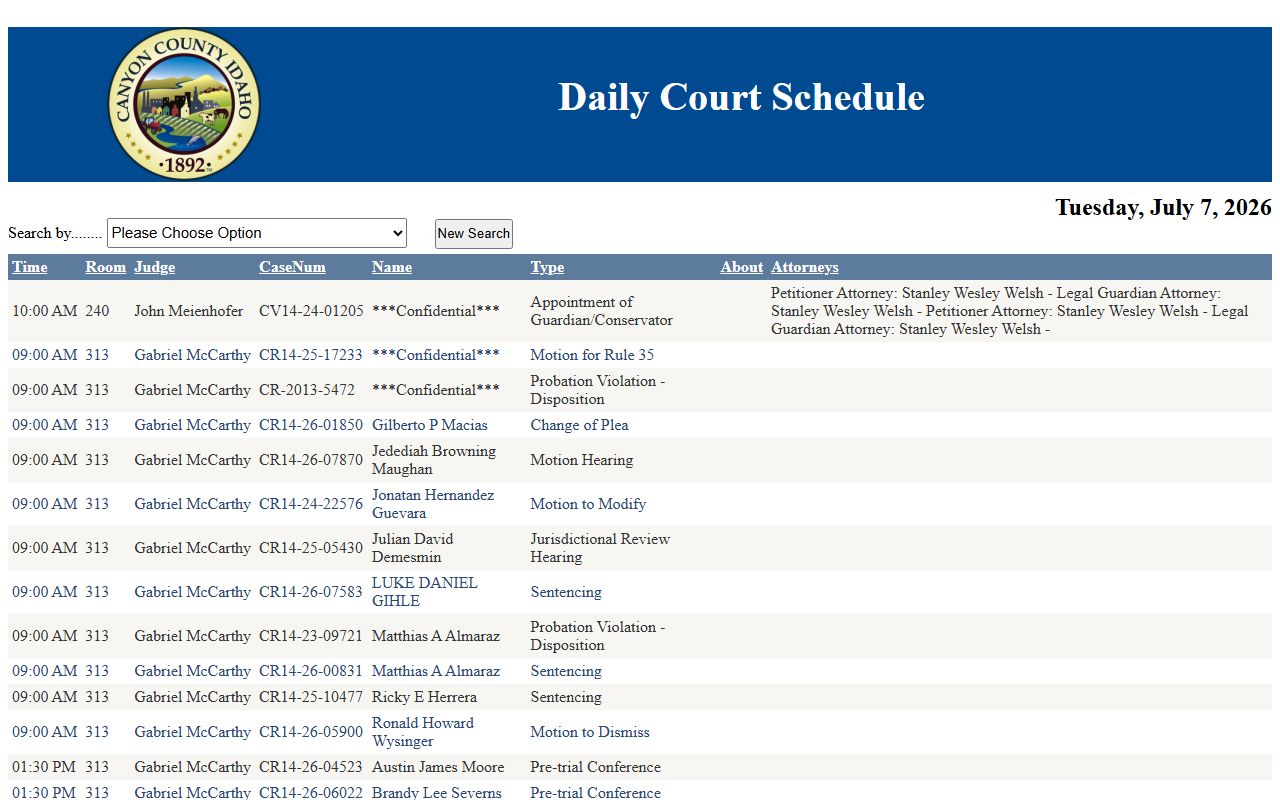Screen dimensions: 1280x800
Task: Click Ricky E Herrera name cell
Action: pyautogui.click(x=424, y=697)
